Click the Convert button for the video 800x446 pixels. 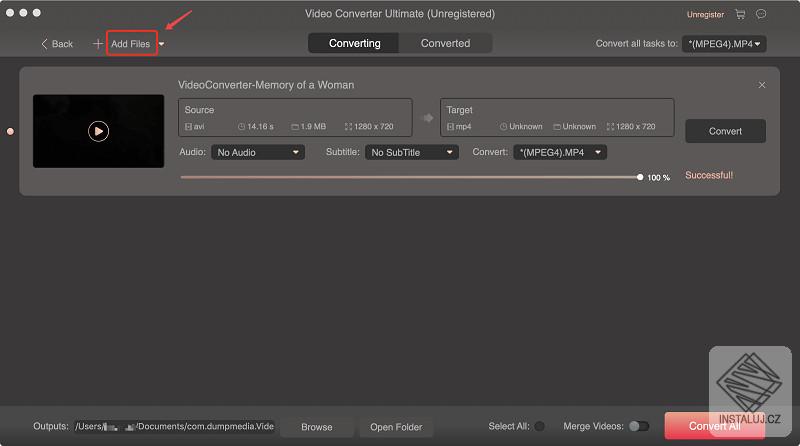(725, 131)
